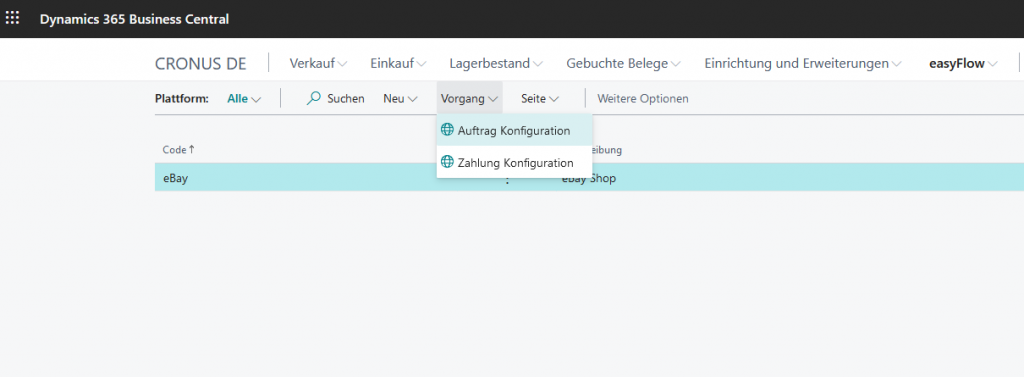Open the Lagerbestand dropdown
Screen dimensions: 1024x377
point(496,63)
